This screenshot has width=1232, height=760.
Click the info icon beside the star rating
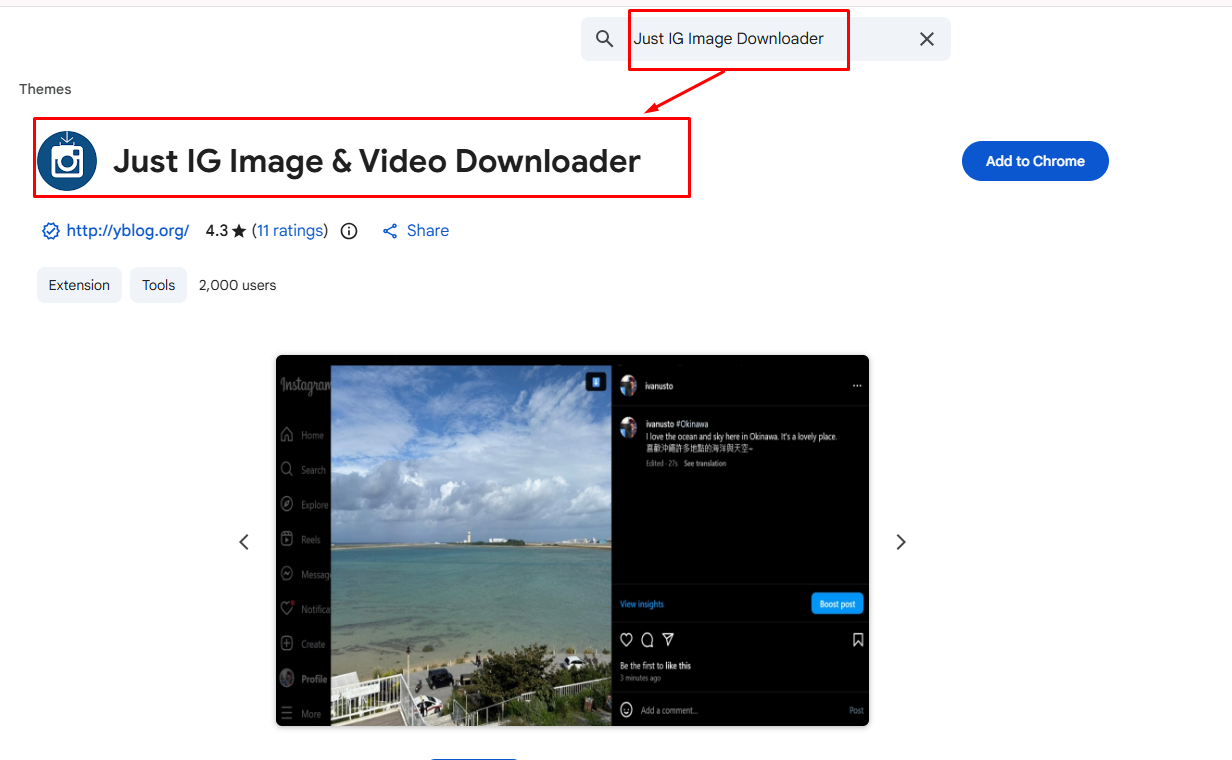point(348,231)
